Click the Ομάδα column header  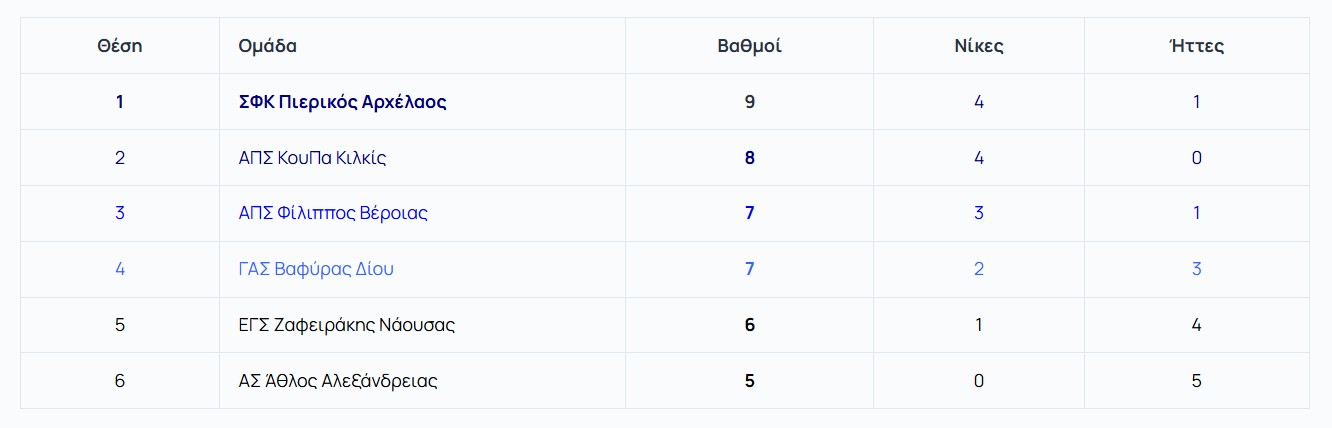(267, 46)
